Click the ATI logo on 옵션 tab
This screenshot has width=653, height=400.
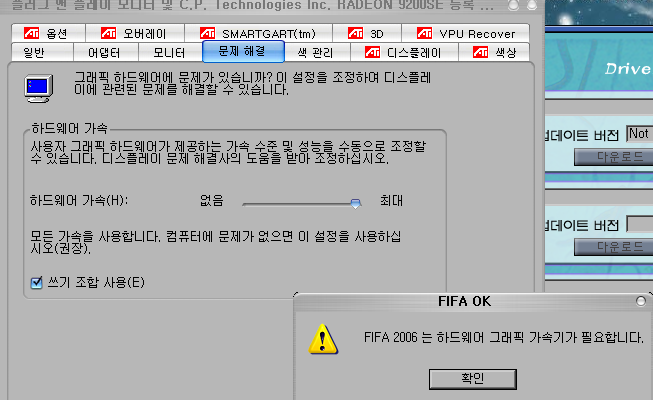pos(32,33)
